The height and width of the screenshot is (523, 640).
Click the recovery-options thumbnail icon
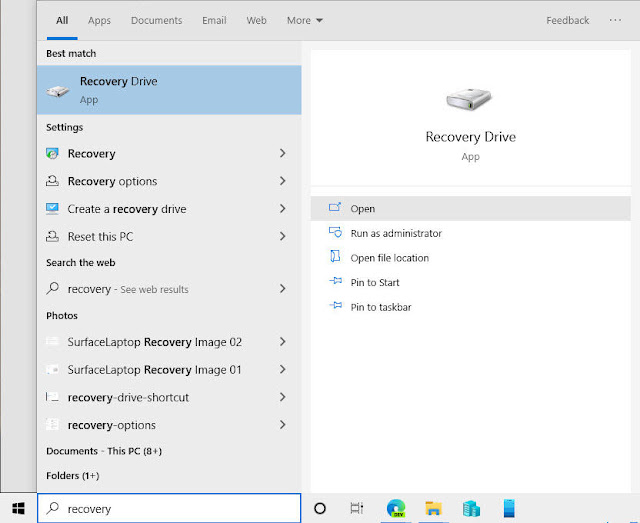click(52, 425)
